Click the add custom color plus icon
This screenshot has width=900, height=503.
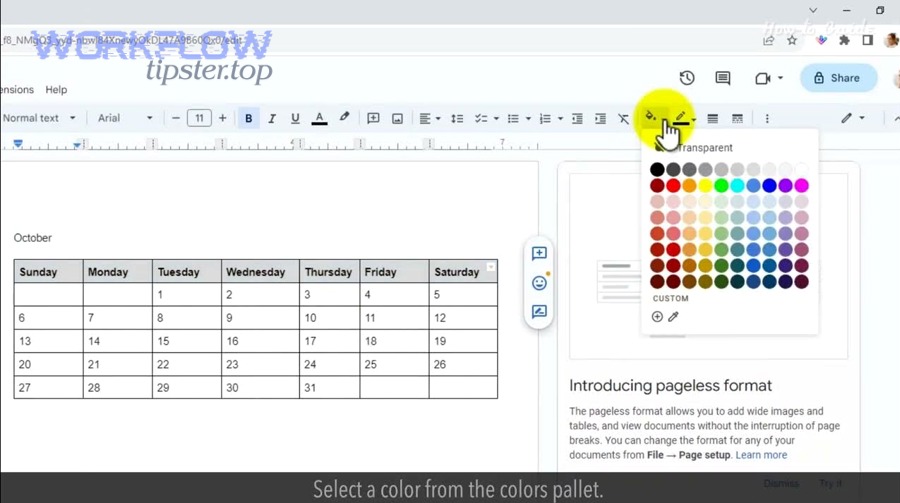coord(657,317)
